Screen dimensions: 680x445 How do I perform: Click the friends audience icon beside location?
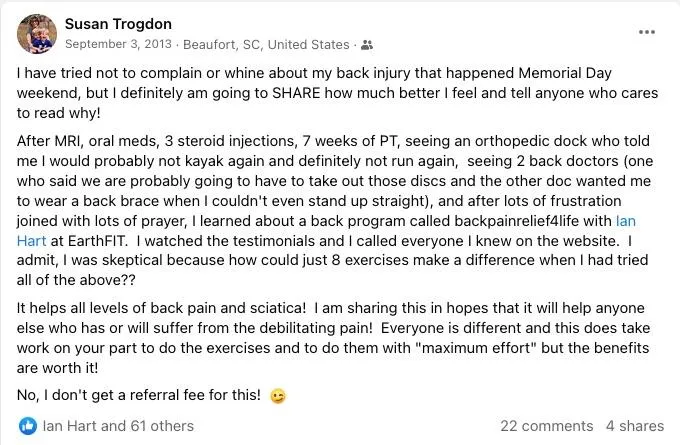367,45
